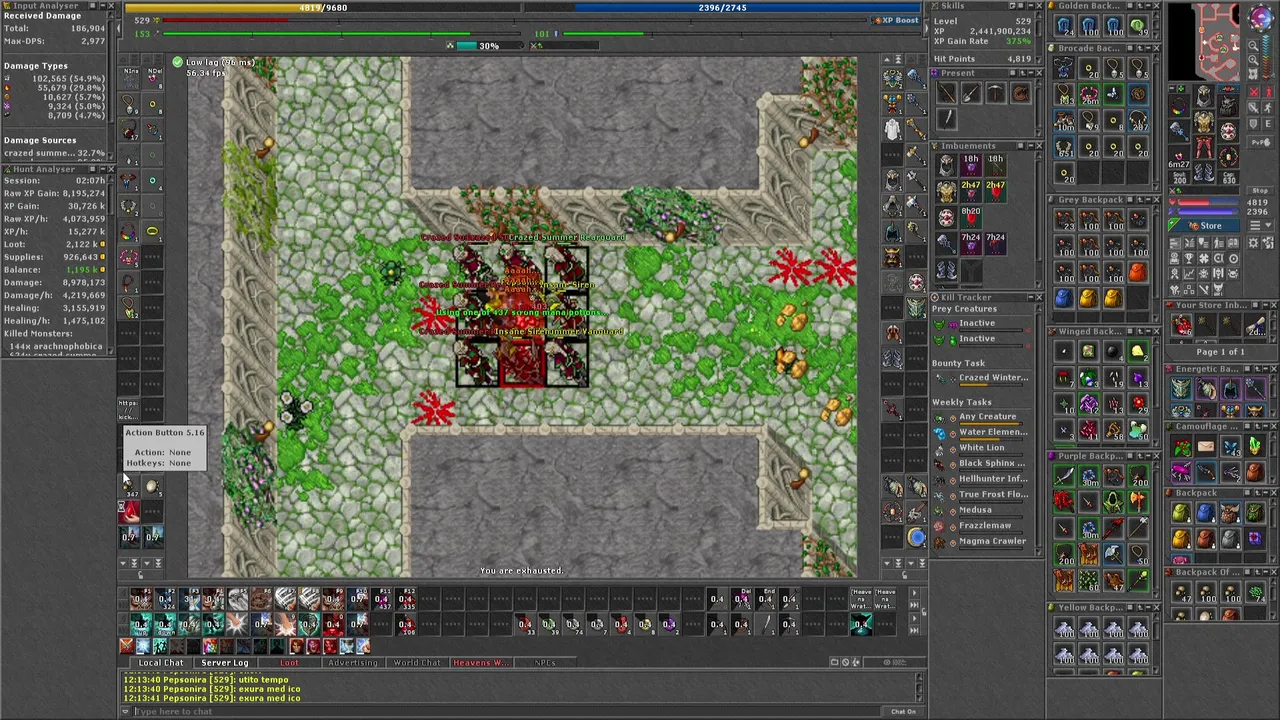Open chat channel dropdown beside input
This screenshot has height=720, width=1280.
[125, 712]
